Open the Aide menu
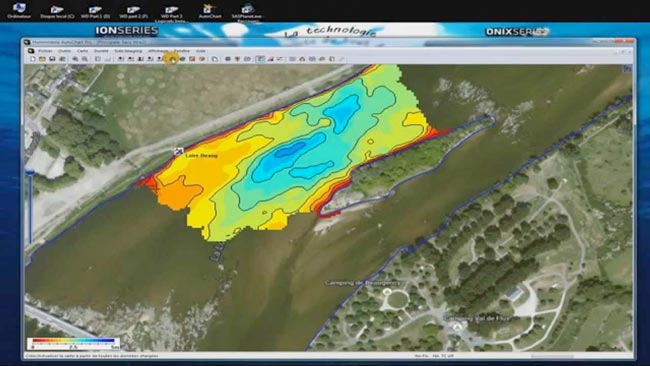The width and height of the screenshot is (650, 366). click(201, 51)
